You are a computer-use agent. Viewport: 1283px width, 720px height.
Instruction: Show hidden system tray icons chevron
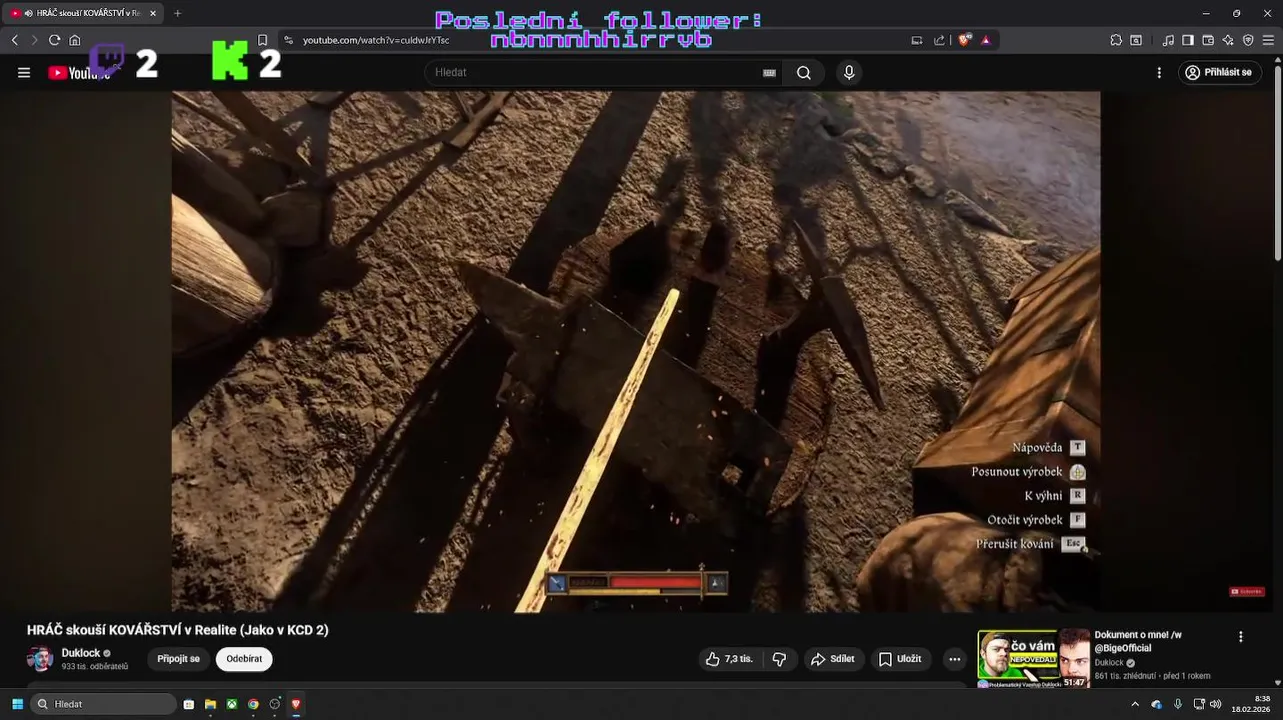1135,704
